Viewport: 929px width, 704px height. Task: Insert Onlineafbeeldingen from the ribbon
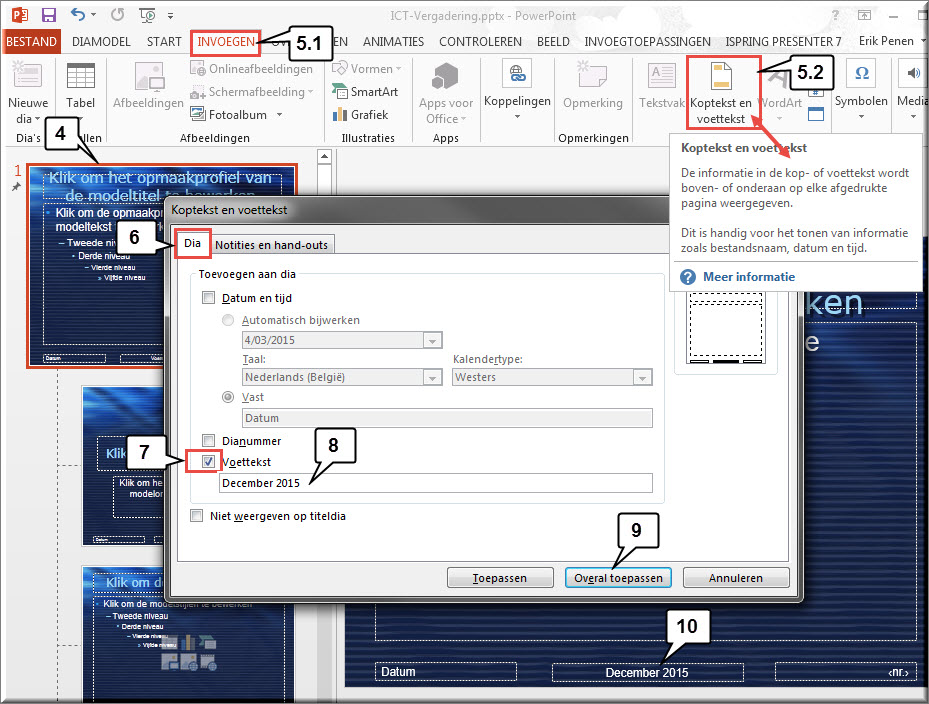pyautogui.click(x=251, y=69)
